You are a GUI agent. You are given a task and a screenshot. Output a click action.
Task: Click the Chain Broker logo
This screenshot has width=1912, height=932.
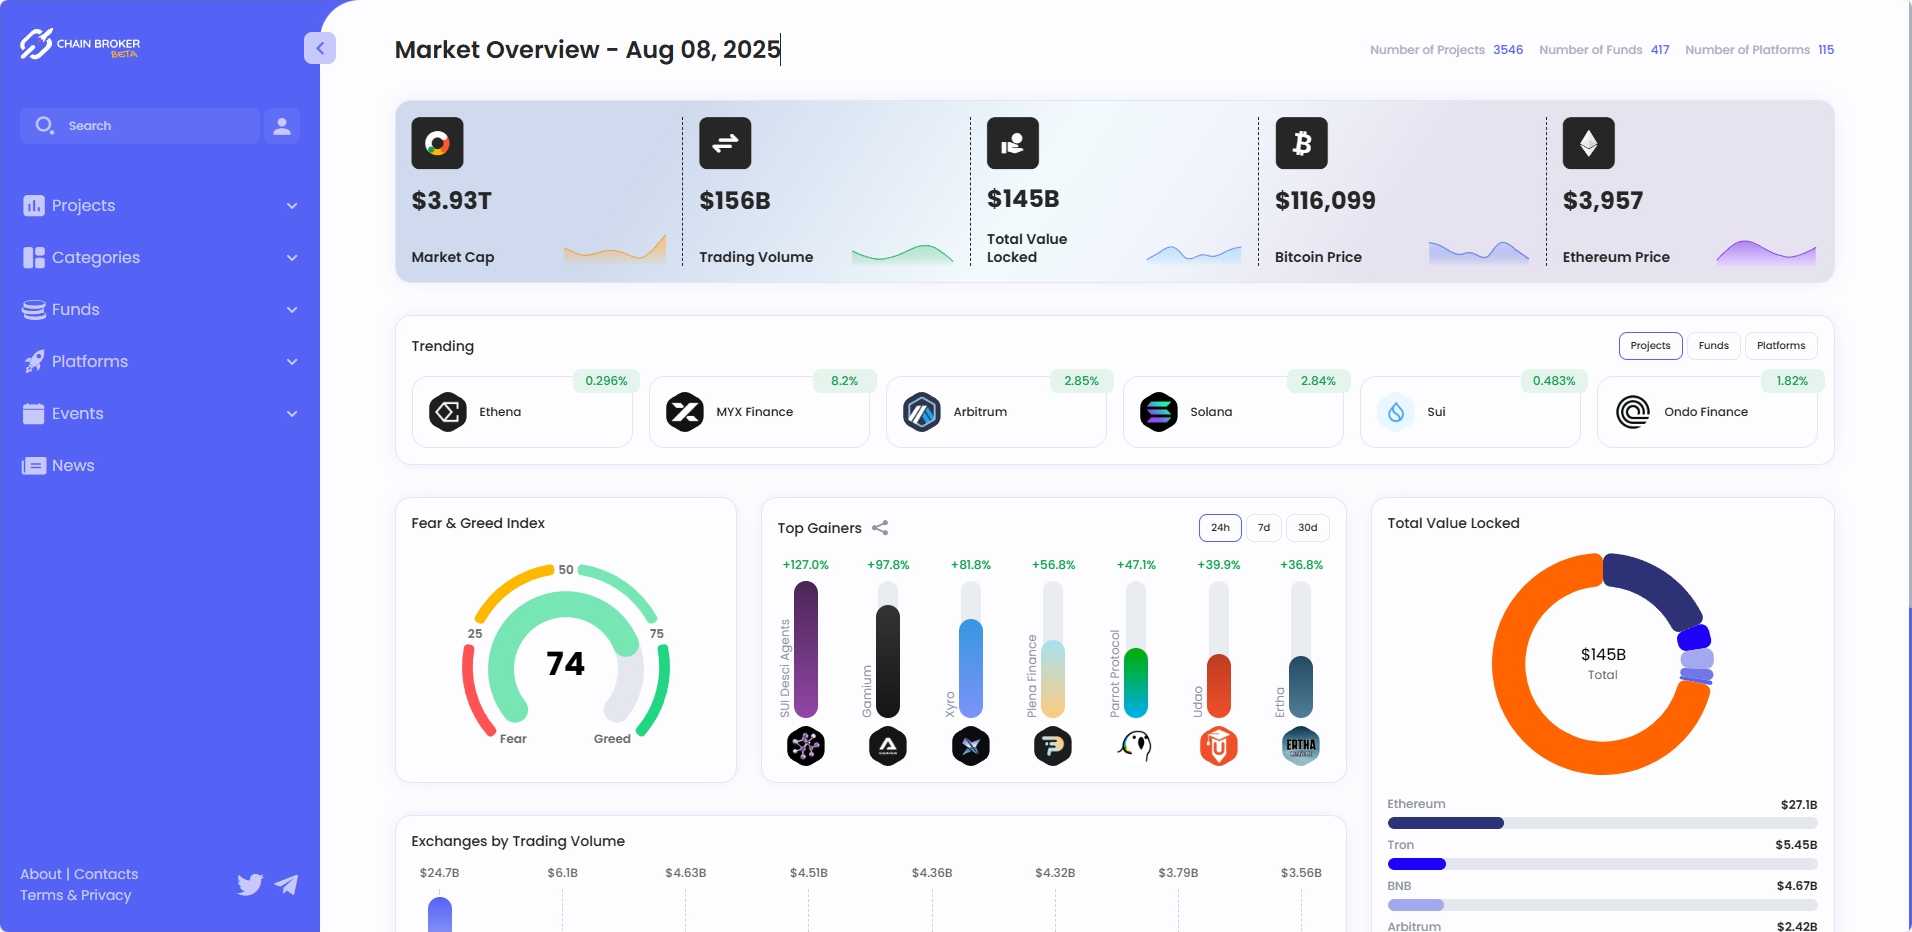80,45
